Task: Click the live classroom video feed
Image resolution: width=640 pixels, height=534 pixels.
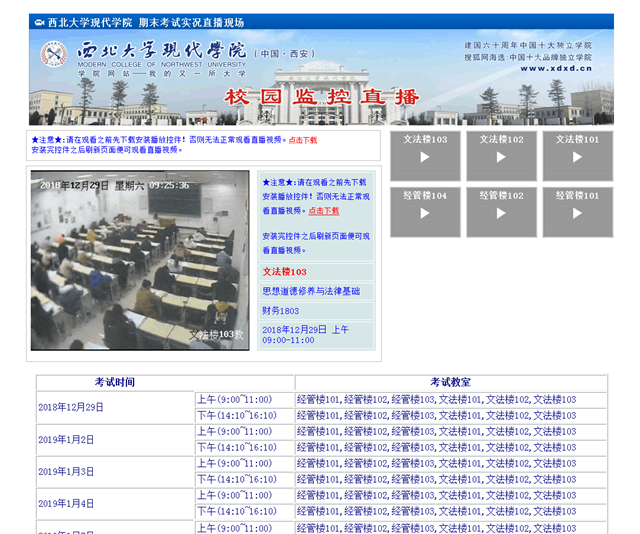Action: (140, 260)
